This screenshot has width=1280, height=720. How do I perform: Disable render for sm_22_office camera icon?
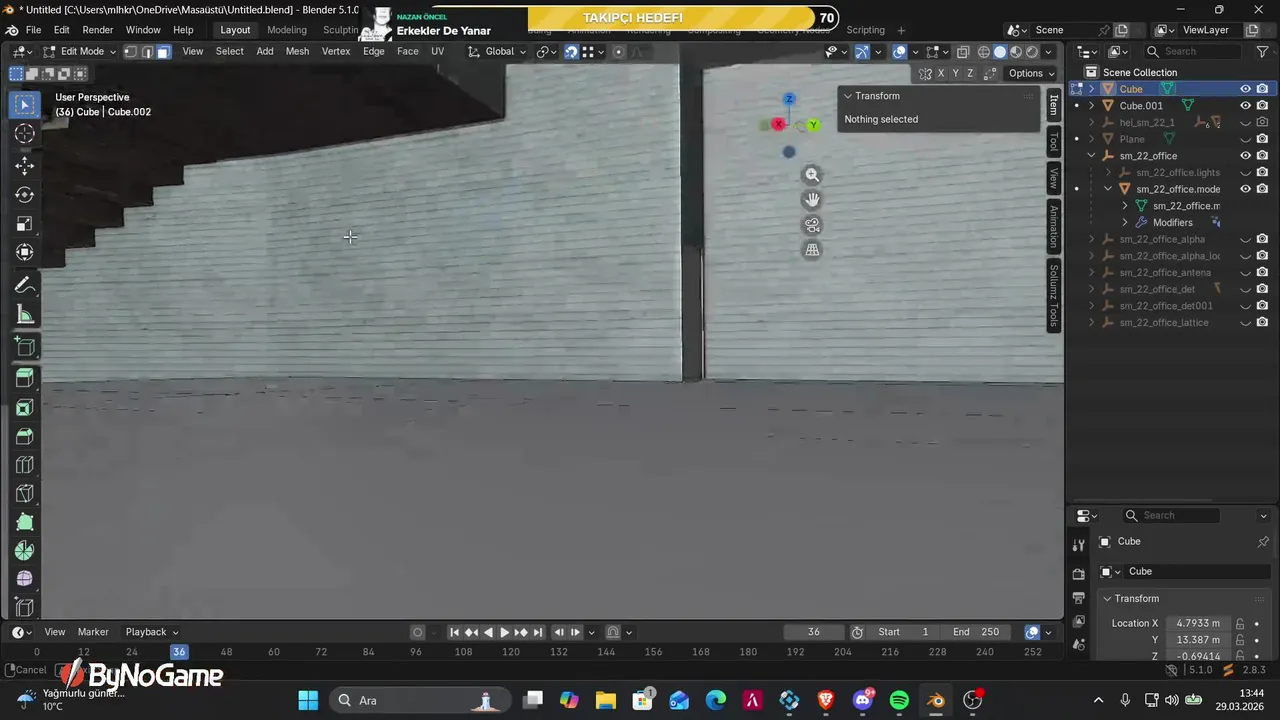point(1262,156)
